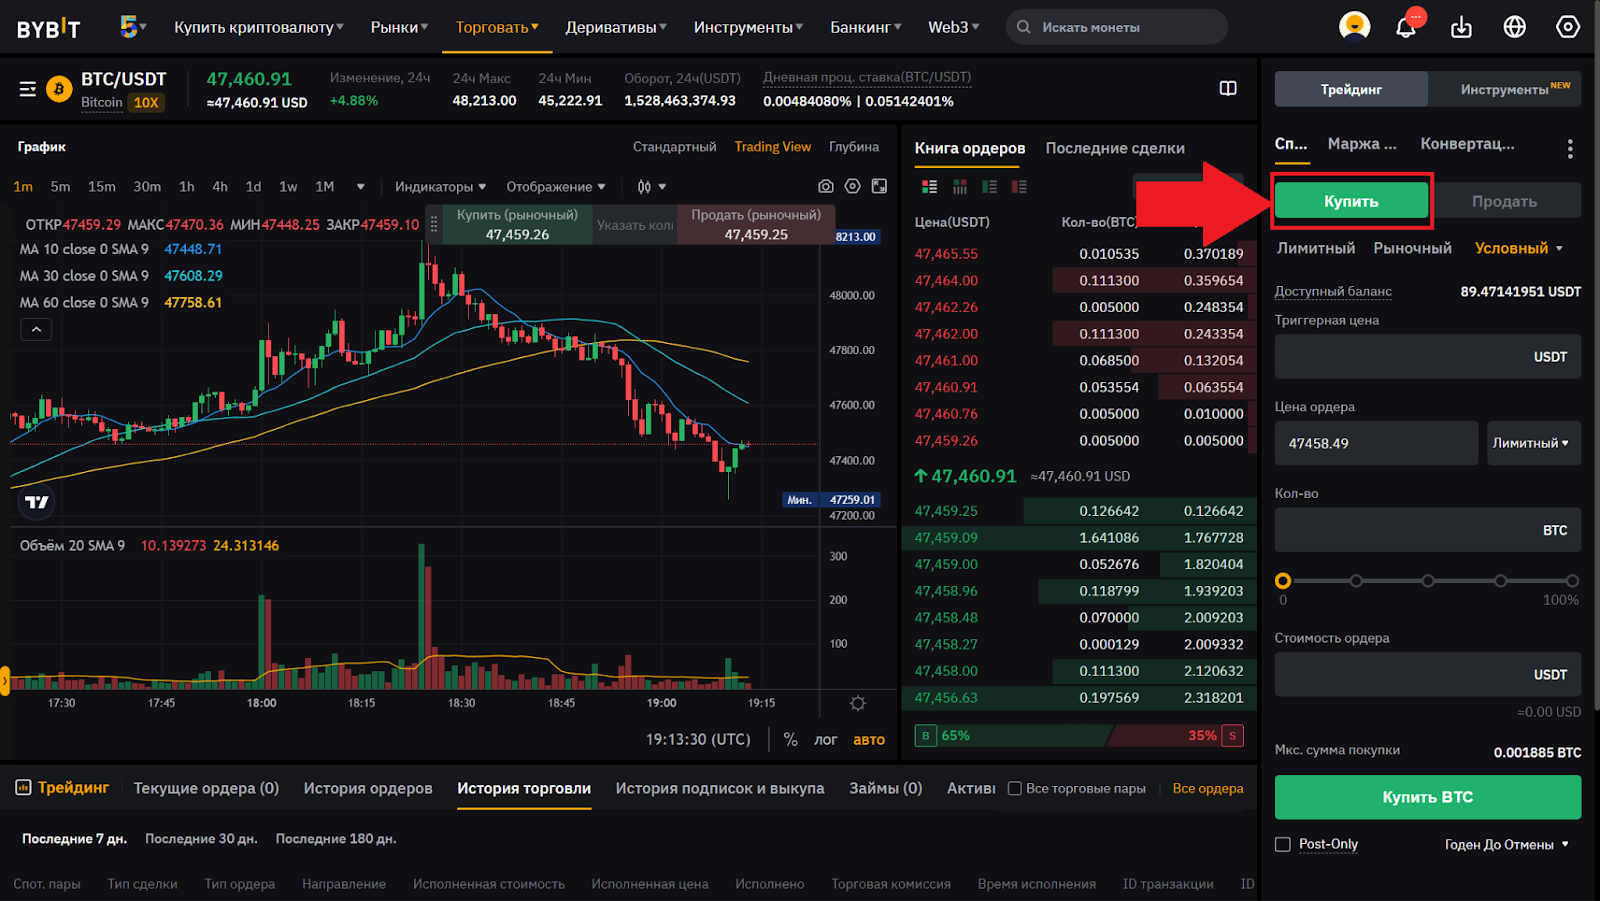Open the 'Деривативы' menu
Image resolution: width=1600 pixels, height=901 pixels.
[616, 27]
